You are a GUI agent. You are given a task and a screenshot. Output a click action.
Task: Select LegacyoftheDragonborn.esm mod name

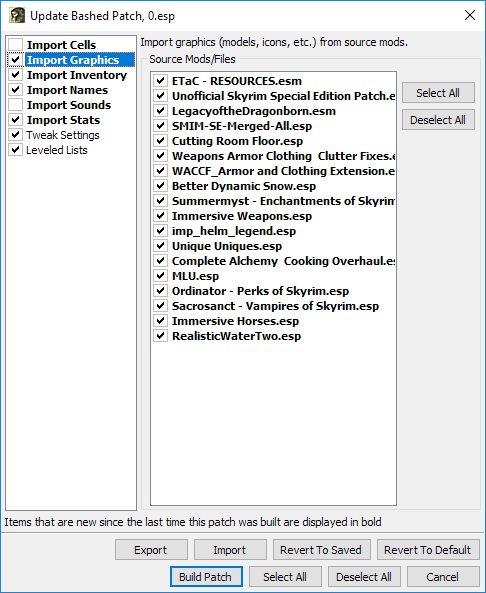click(x=254, y=111)
